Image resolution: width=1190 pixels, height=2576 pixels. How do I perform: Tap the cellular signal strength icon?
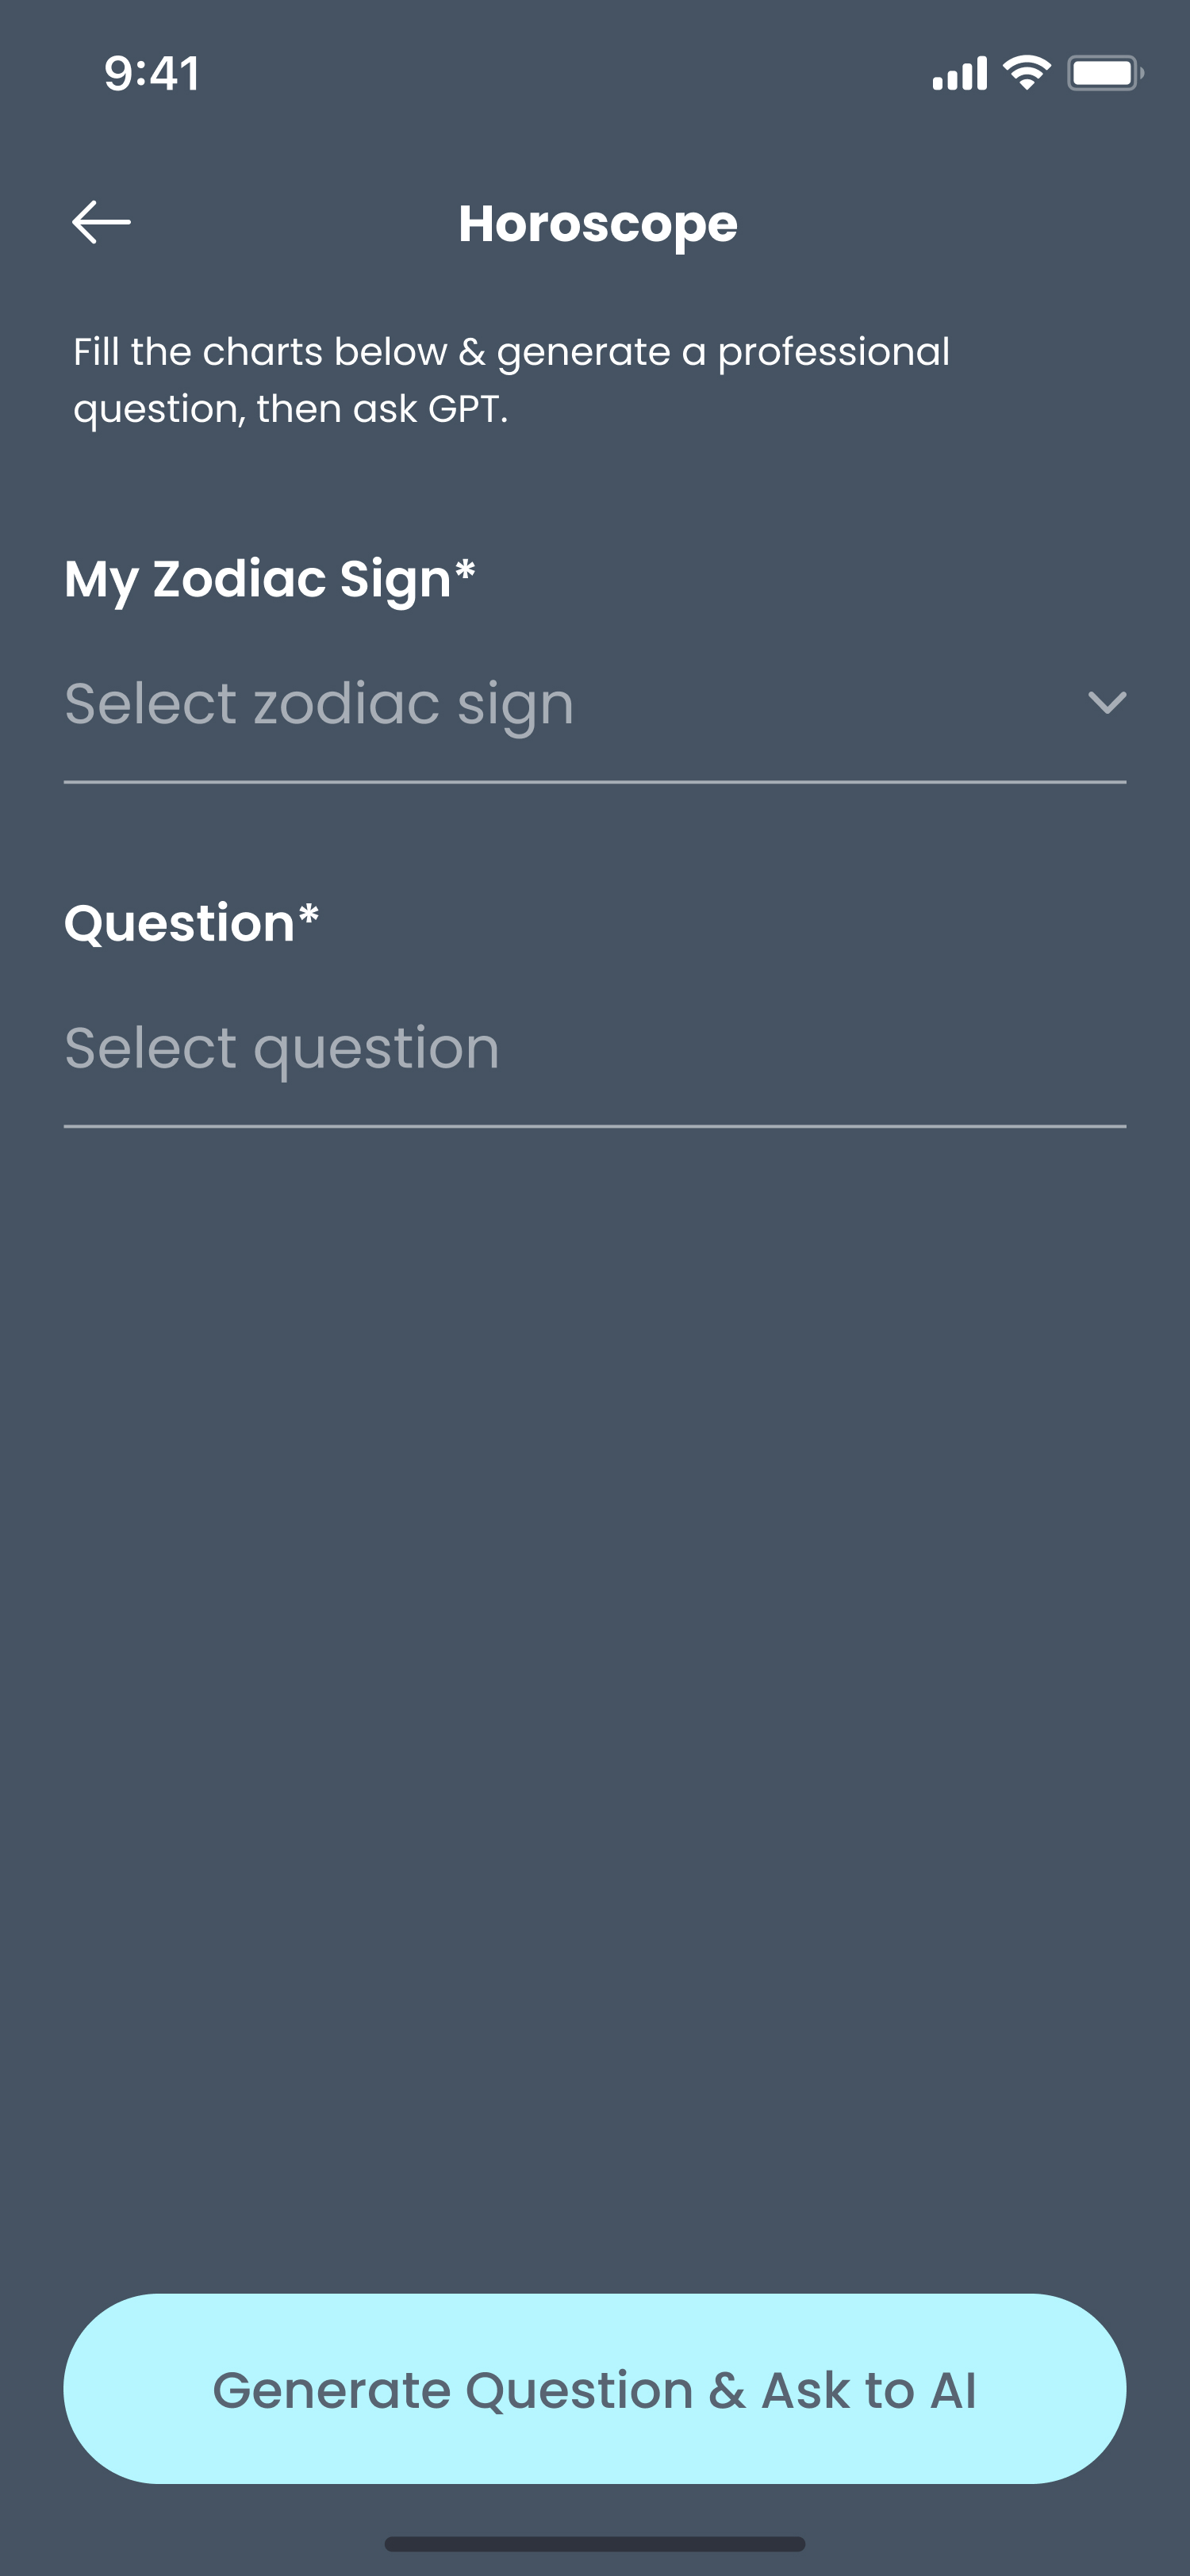pos(959,73)
